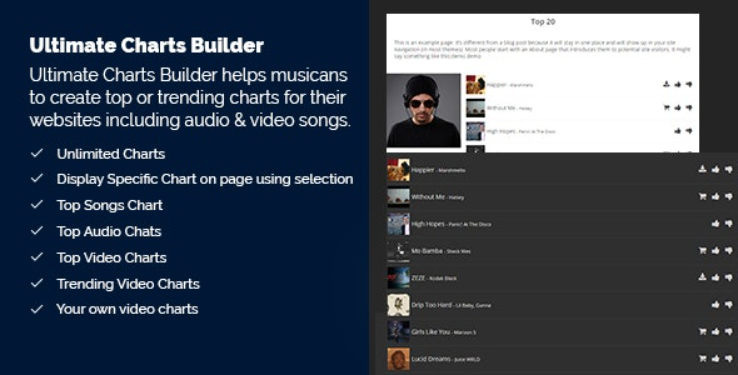Click cart icon on Without Me dark row

(x=702, y=197)
